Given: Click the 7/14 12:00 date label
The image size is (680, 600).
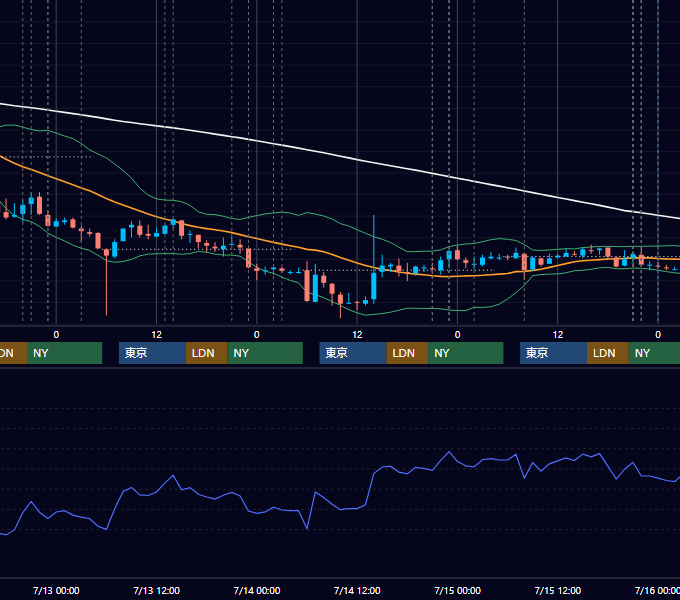Looking at the screenshot, I should 357,590.
